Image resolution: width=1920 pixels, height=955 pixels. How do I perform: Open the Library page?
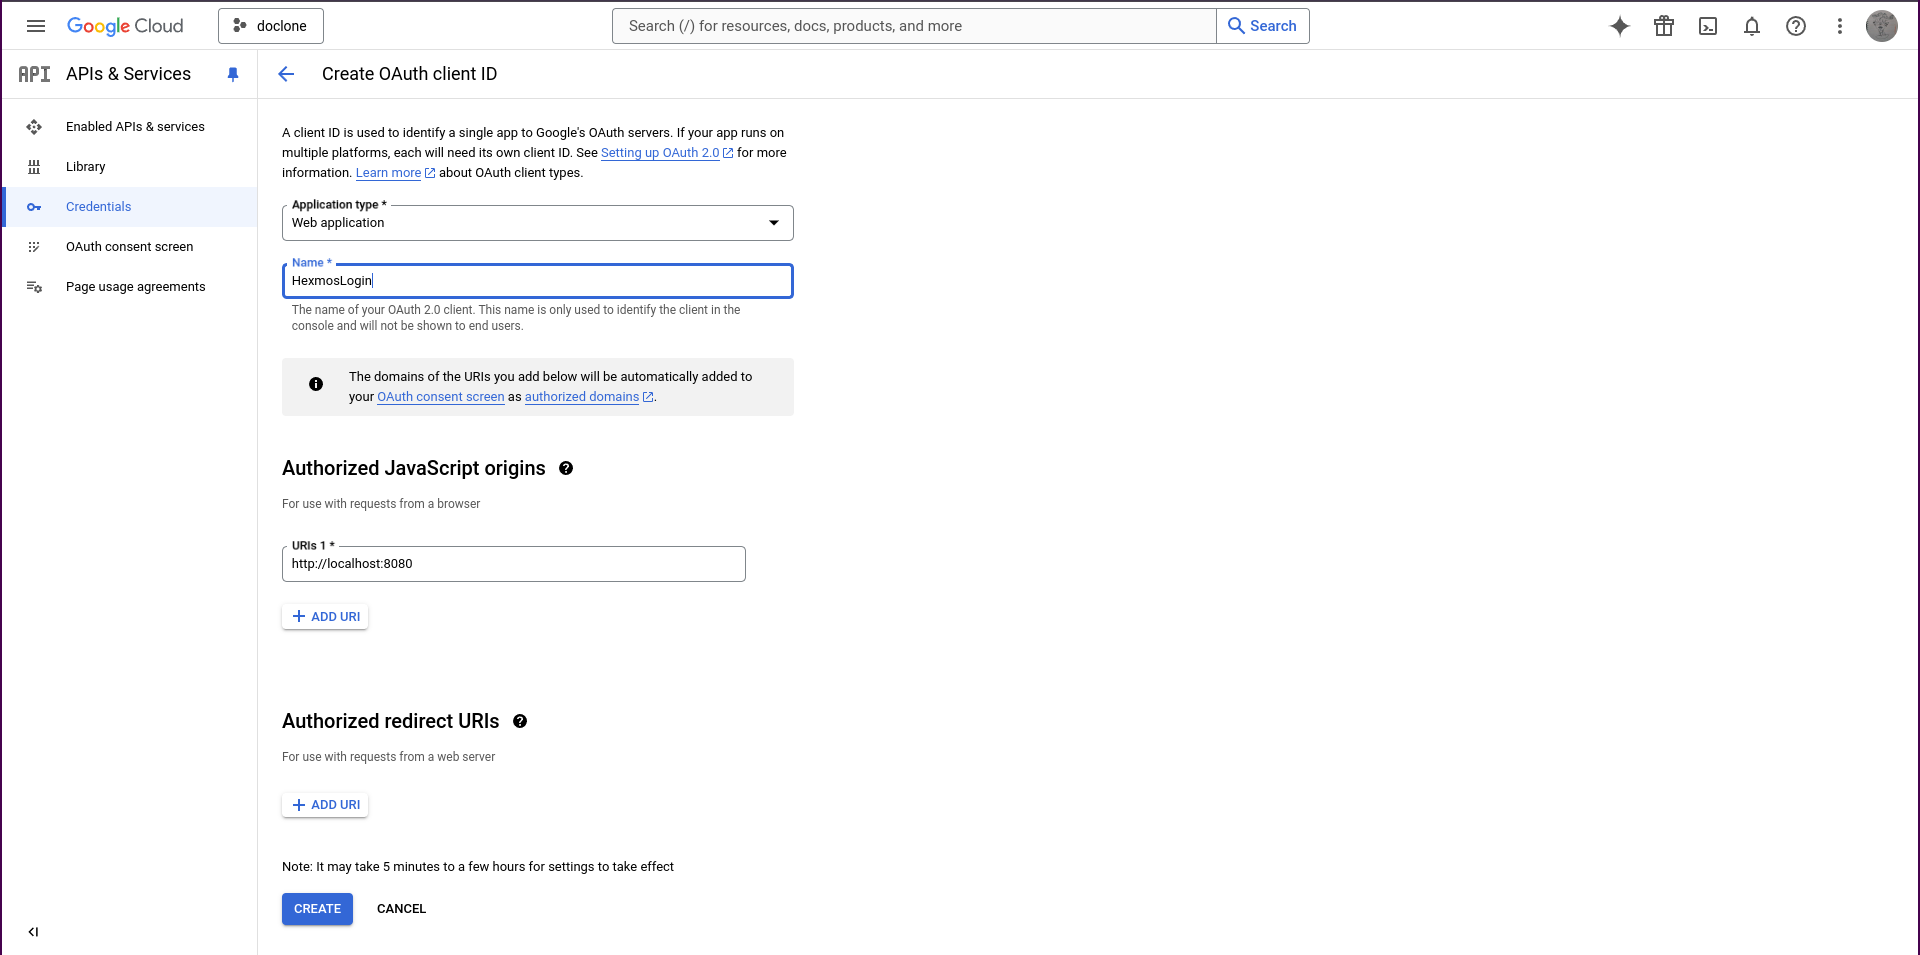[x=85, y=167]
